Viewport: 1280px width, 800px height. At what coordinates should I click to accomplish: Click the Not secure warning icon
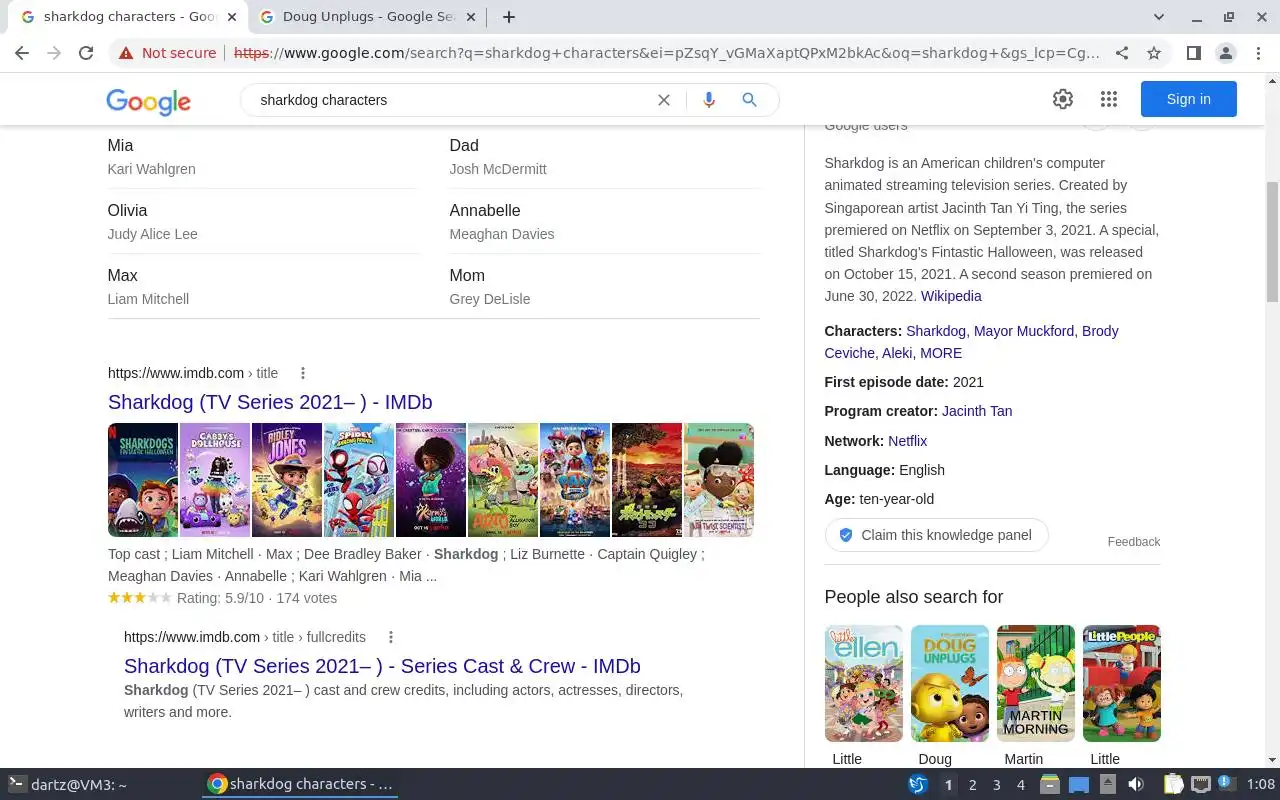point(126,53)
